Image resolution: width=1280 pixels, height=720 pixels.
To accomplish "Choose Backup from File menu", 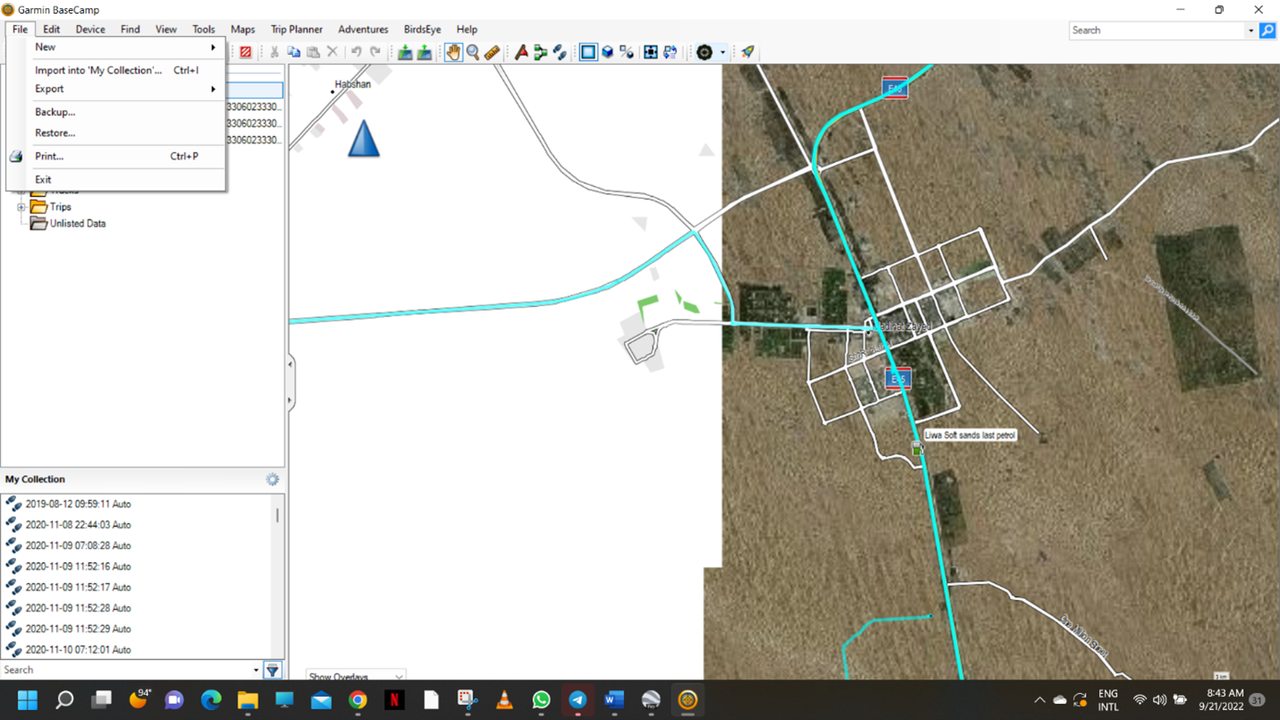I will tap(117, 112).
